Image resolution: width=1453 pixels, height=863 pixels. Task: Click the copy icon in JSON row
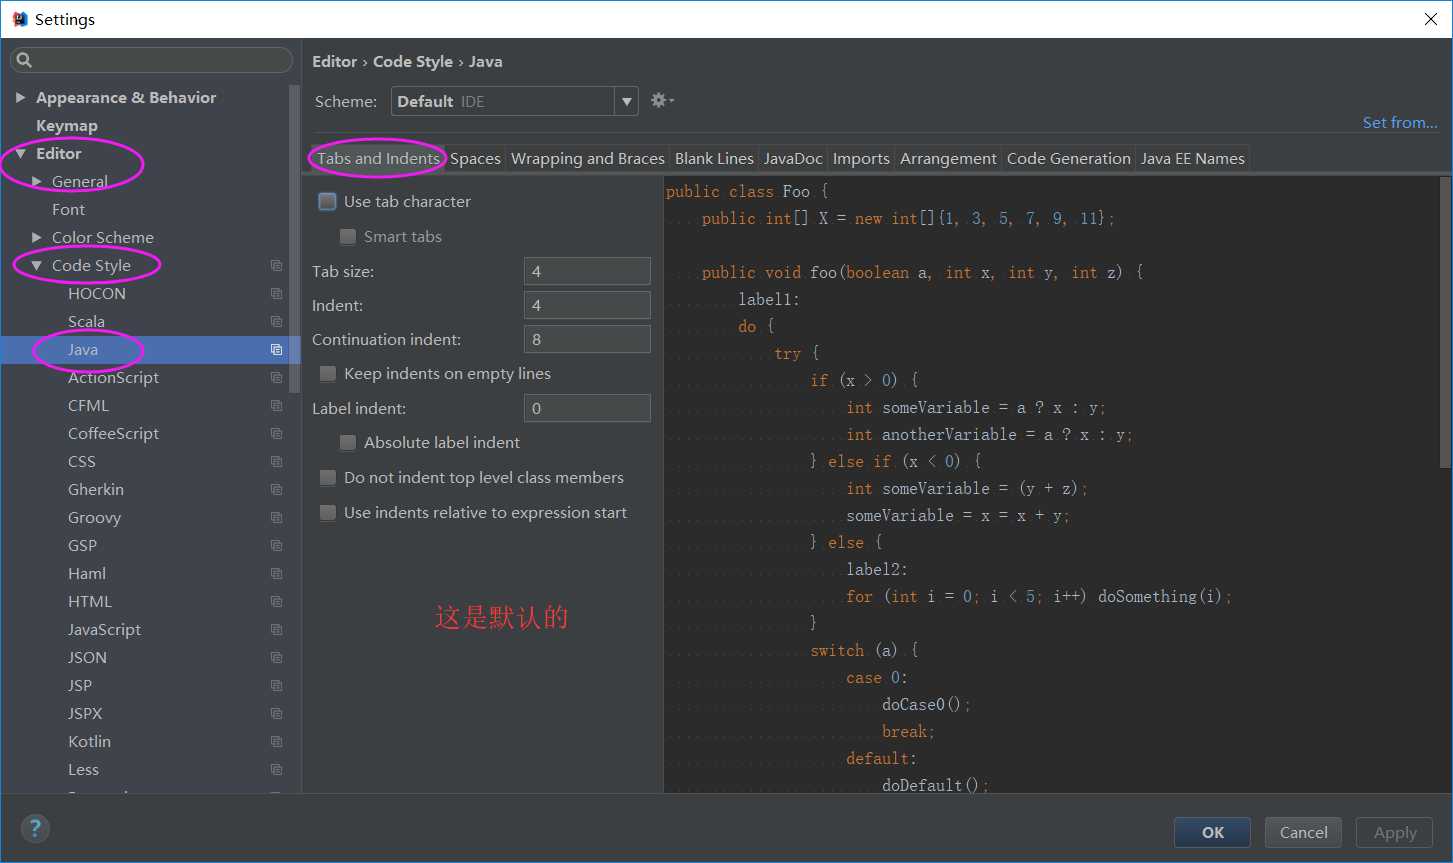[276, 658]
